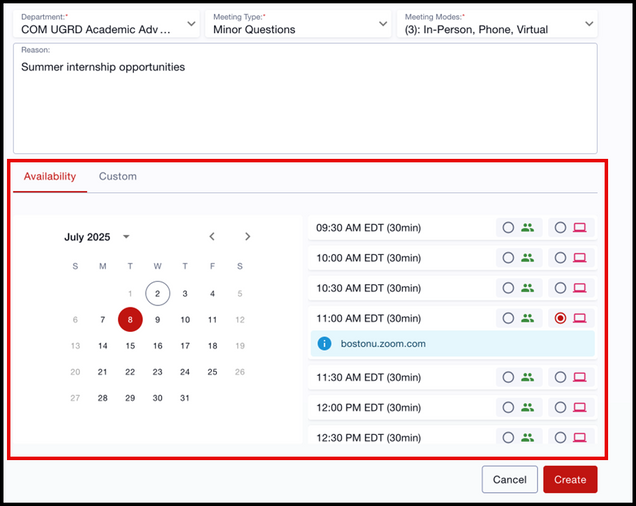Select July 21 on the calendar
Image resolution: width=636 pixels, height=506 pixels.
[x=103, y=372]
